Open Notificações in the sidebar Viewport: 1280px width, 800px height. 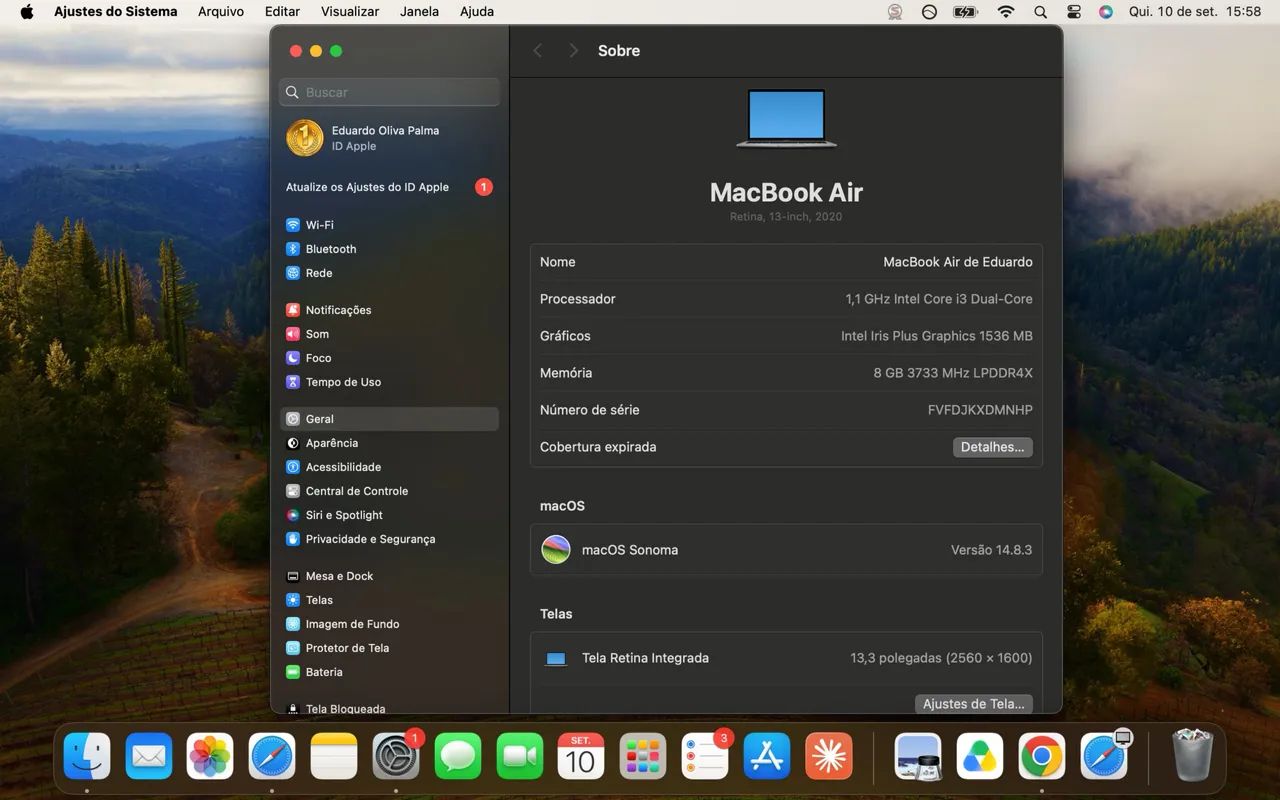(x=389, y=310)
